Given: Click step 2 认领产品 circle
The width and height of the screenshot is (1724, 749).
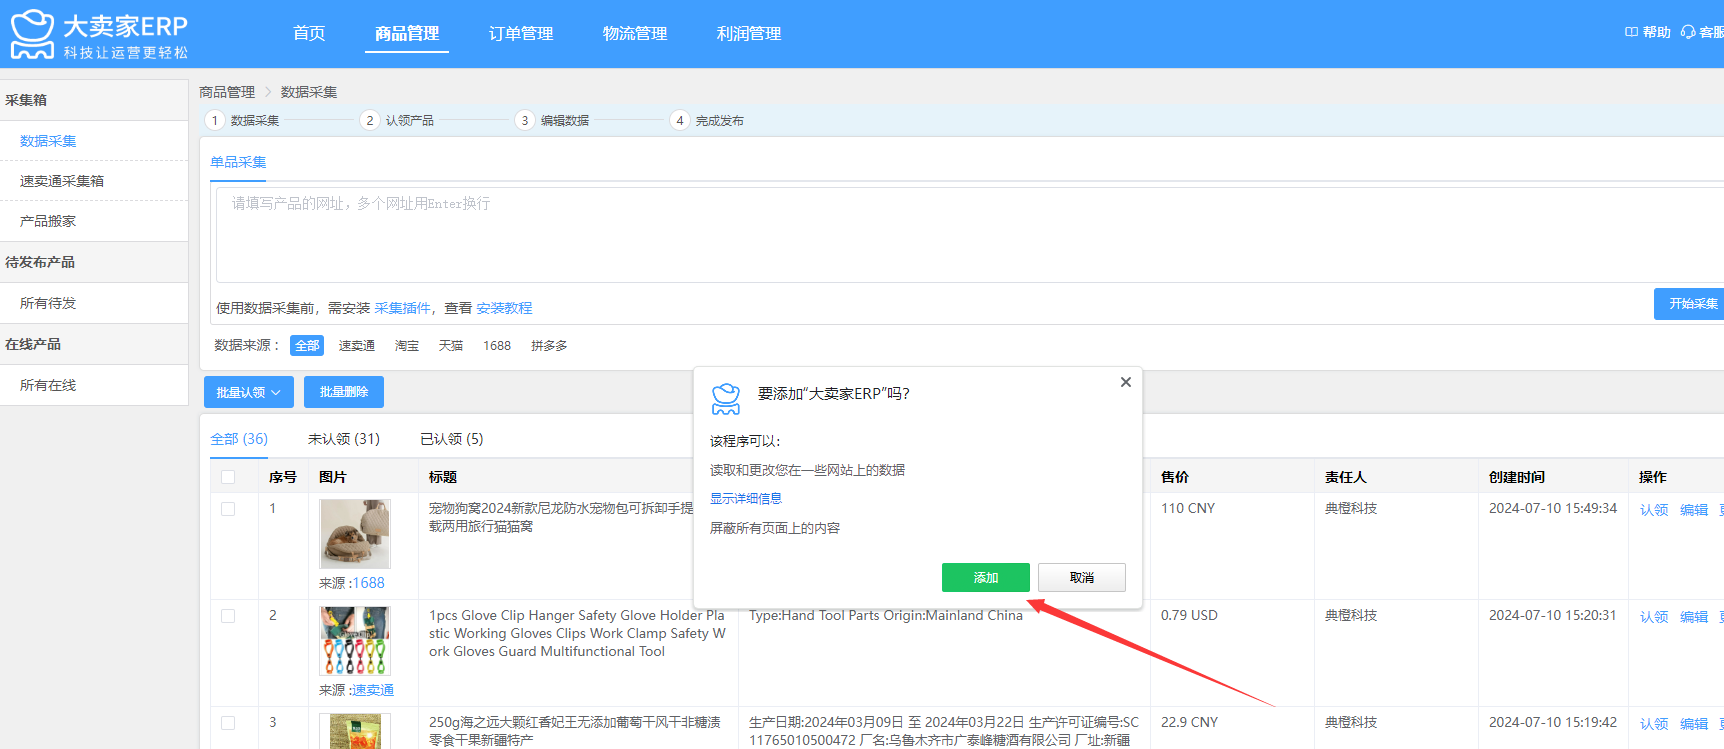Looking at the screenshot, I should pos(369,120).
